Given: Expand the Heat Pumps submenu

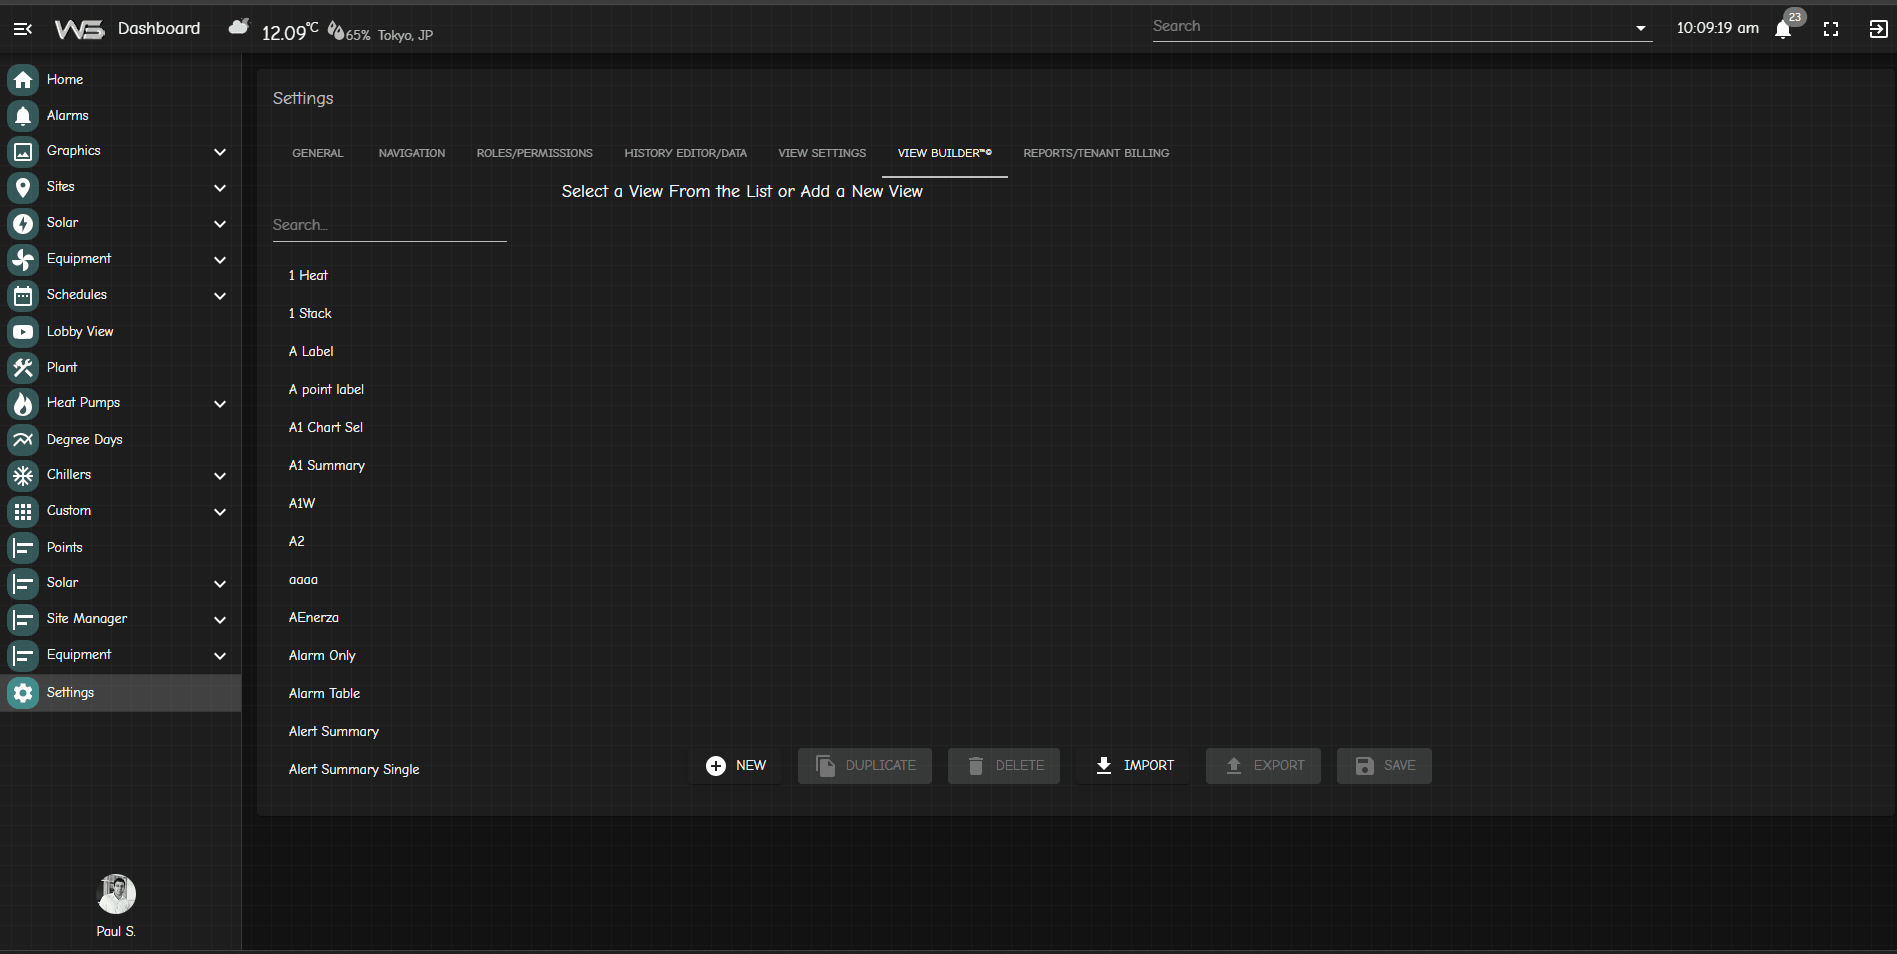Looking at the screenshot, I should (220, 404).
